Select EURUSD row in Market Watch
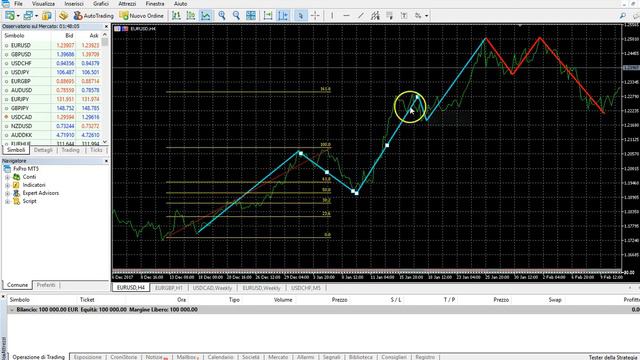 coord(51,45)
